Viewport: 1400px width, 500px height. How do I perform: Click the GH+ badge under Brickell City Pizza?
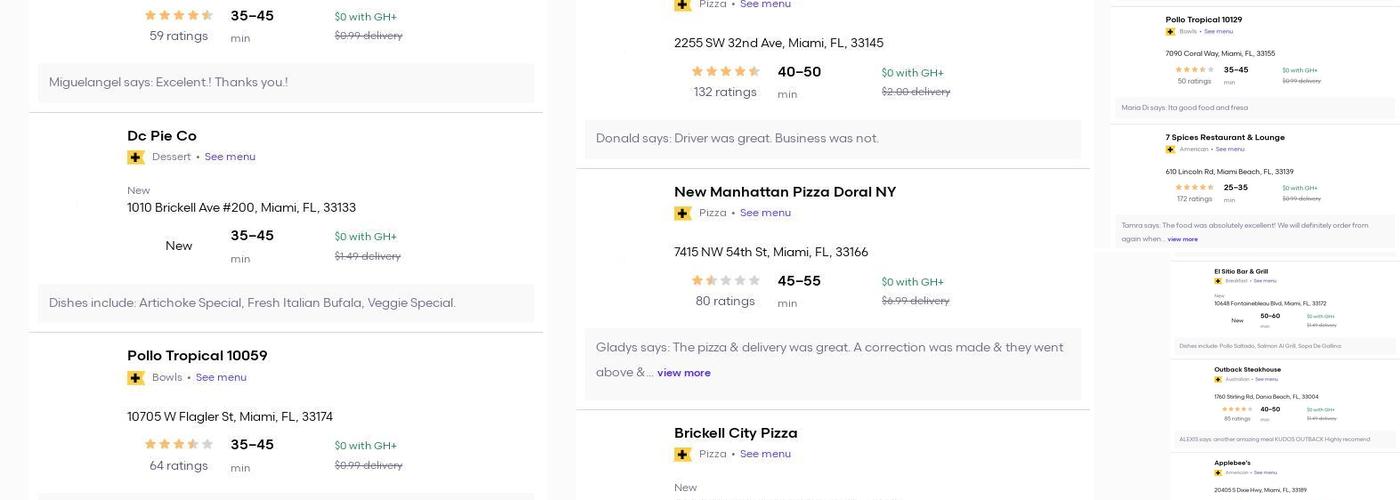tap(683, 454)
